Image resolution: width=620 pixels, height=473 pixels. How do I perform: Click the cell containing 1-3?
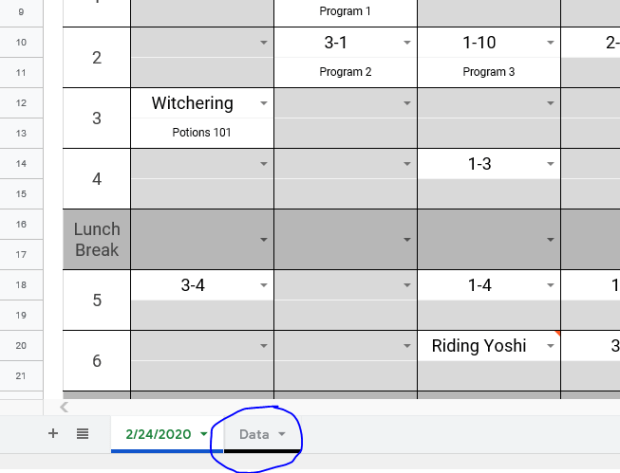pyautogui.click(x=478, y=164)
